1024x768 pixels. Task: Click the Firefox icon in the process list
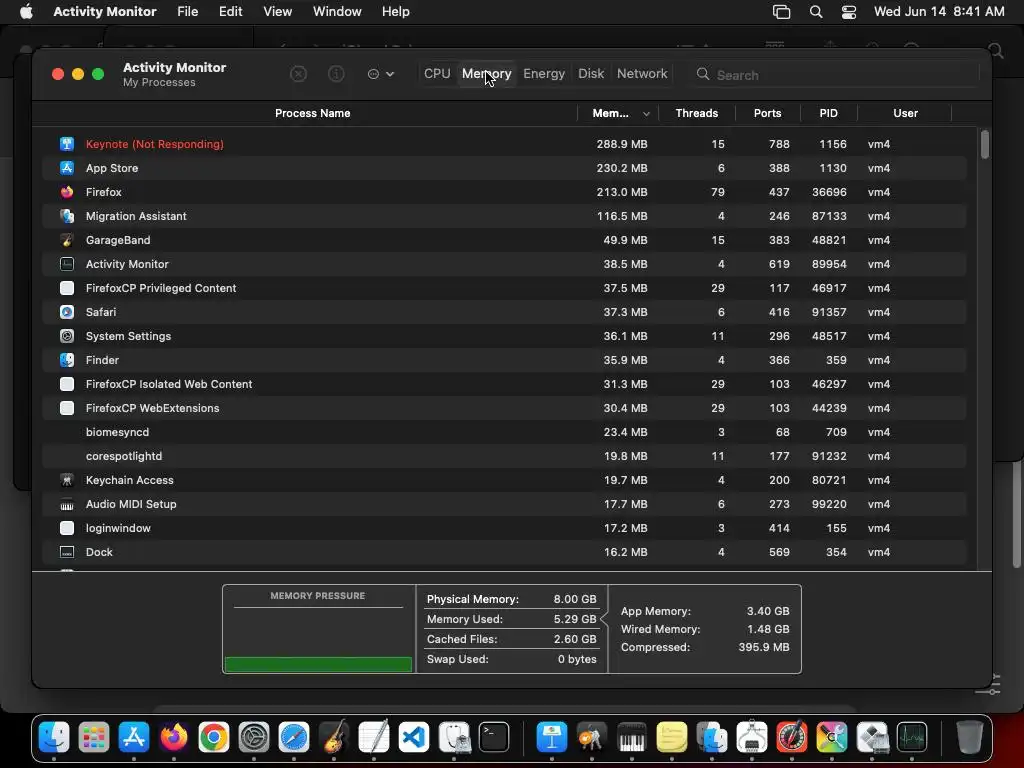pos(67,192)
